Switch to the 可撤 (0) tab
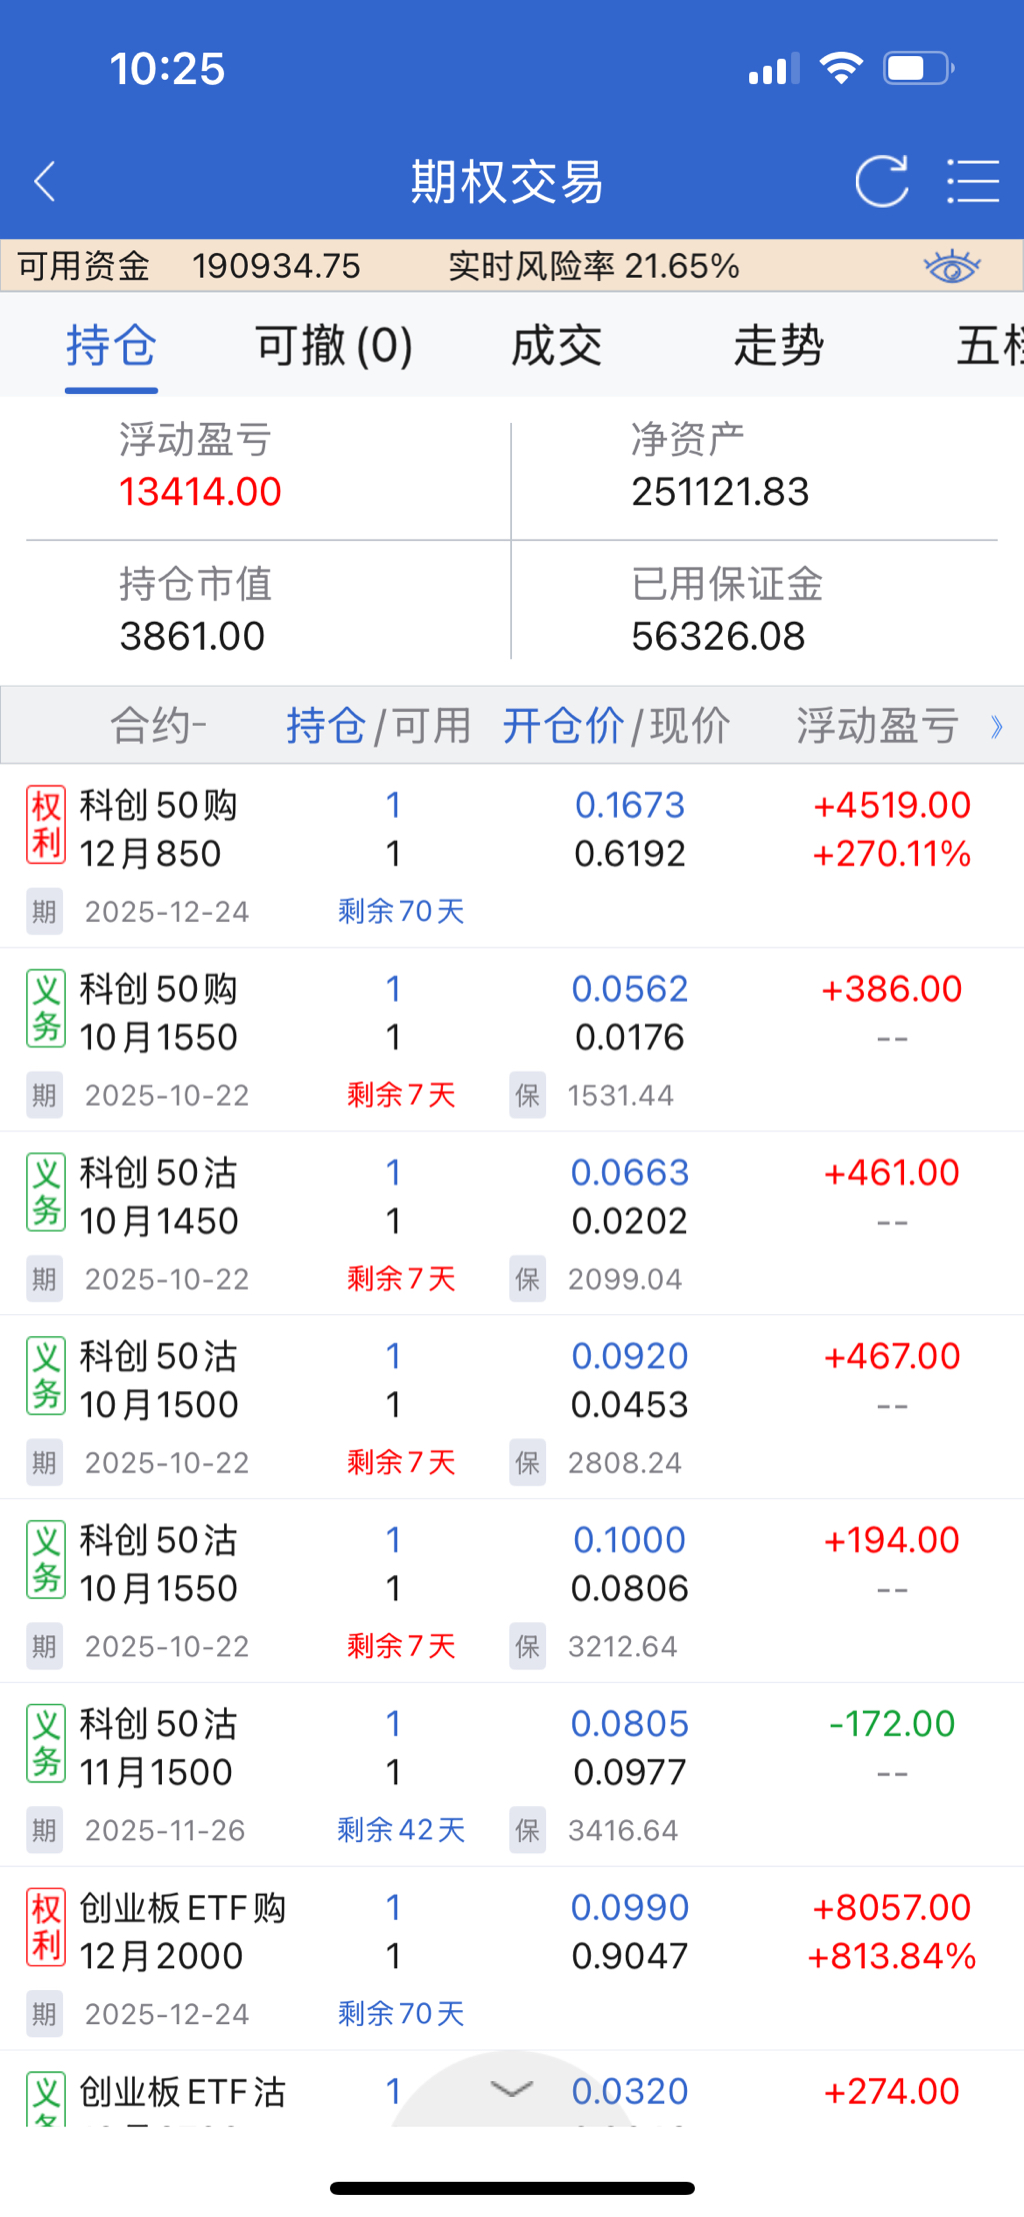 click(334, 346)
